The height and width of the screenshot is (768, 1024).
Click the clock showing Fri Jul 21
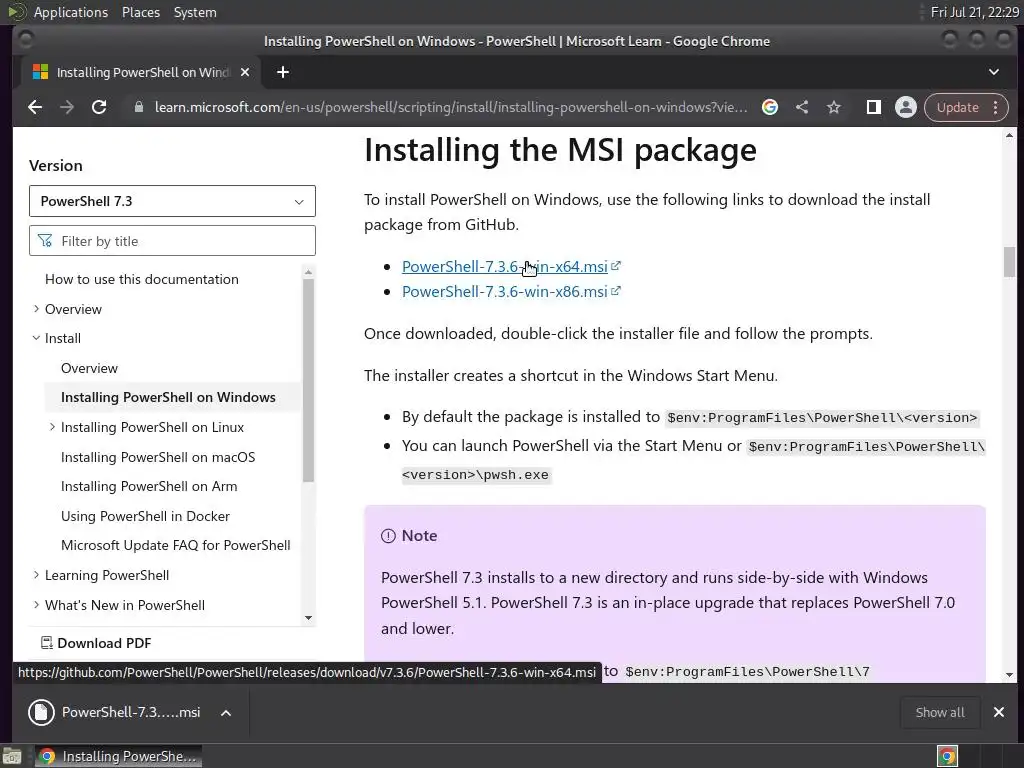974,12
